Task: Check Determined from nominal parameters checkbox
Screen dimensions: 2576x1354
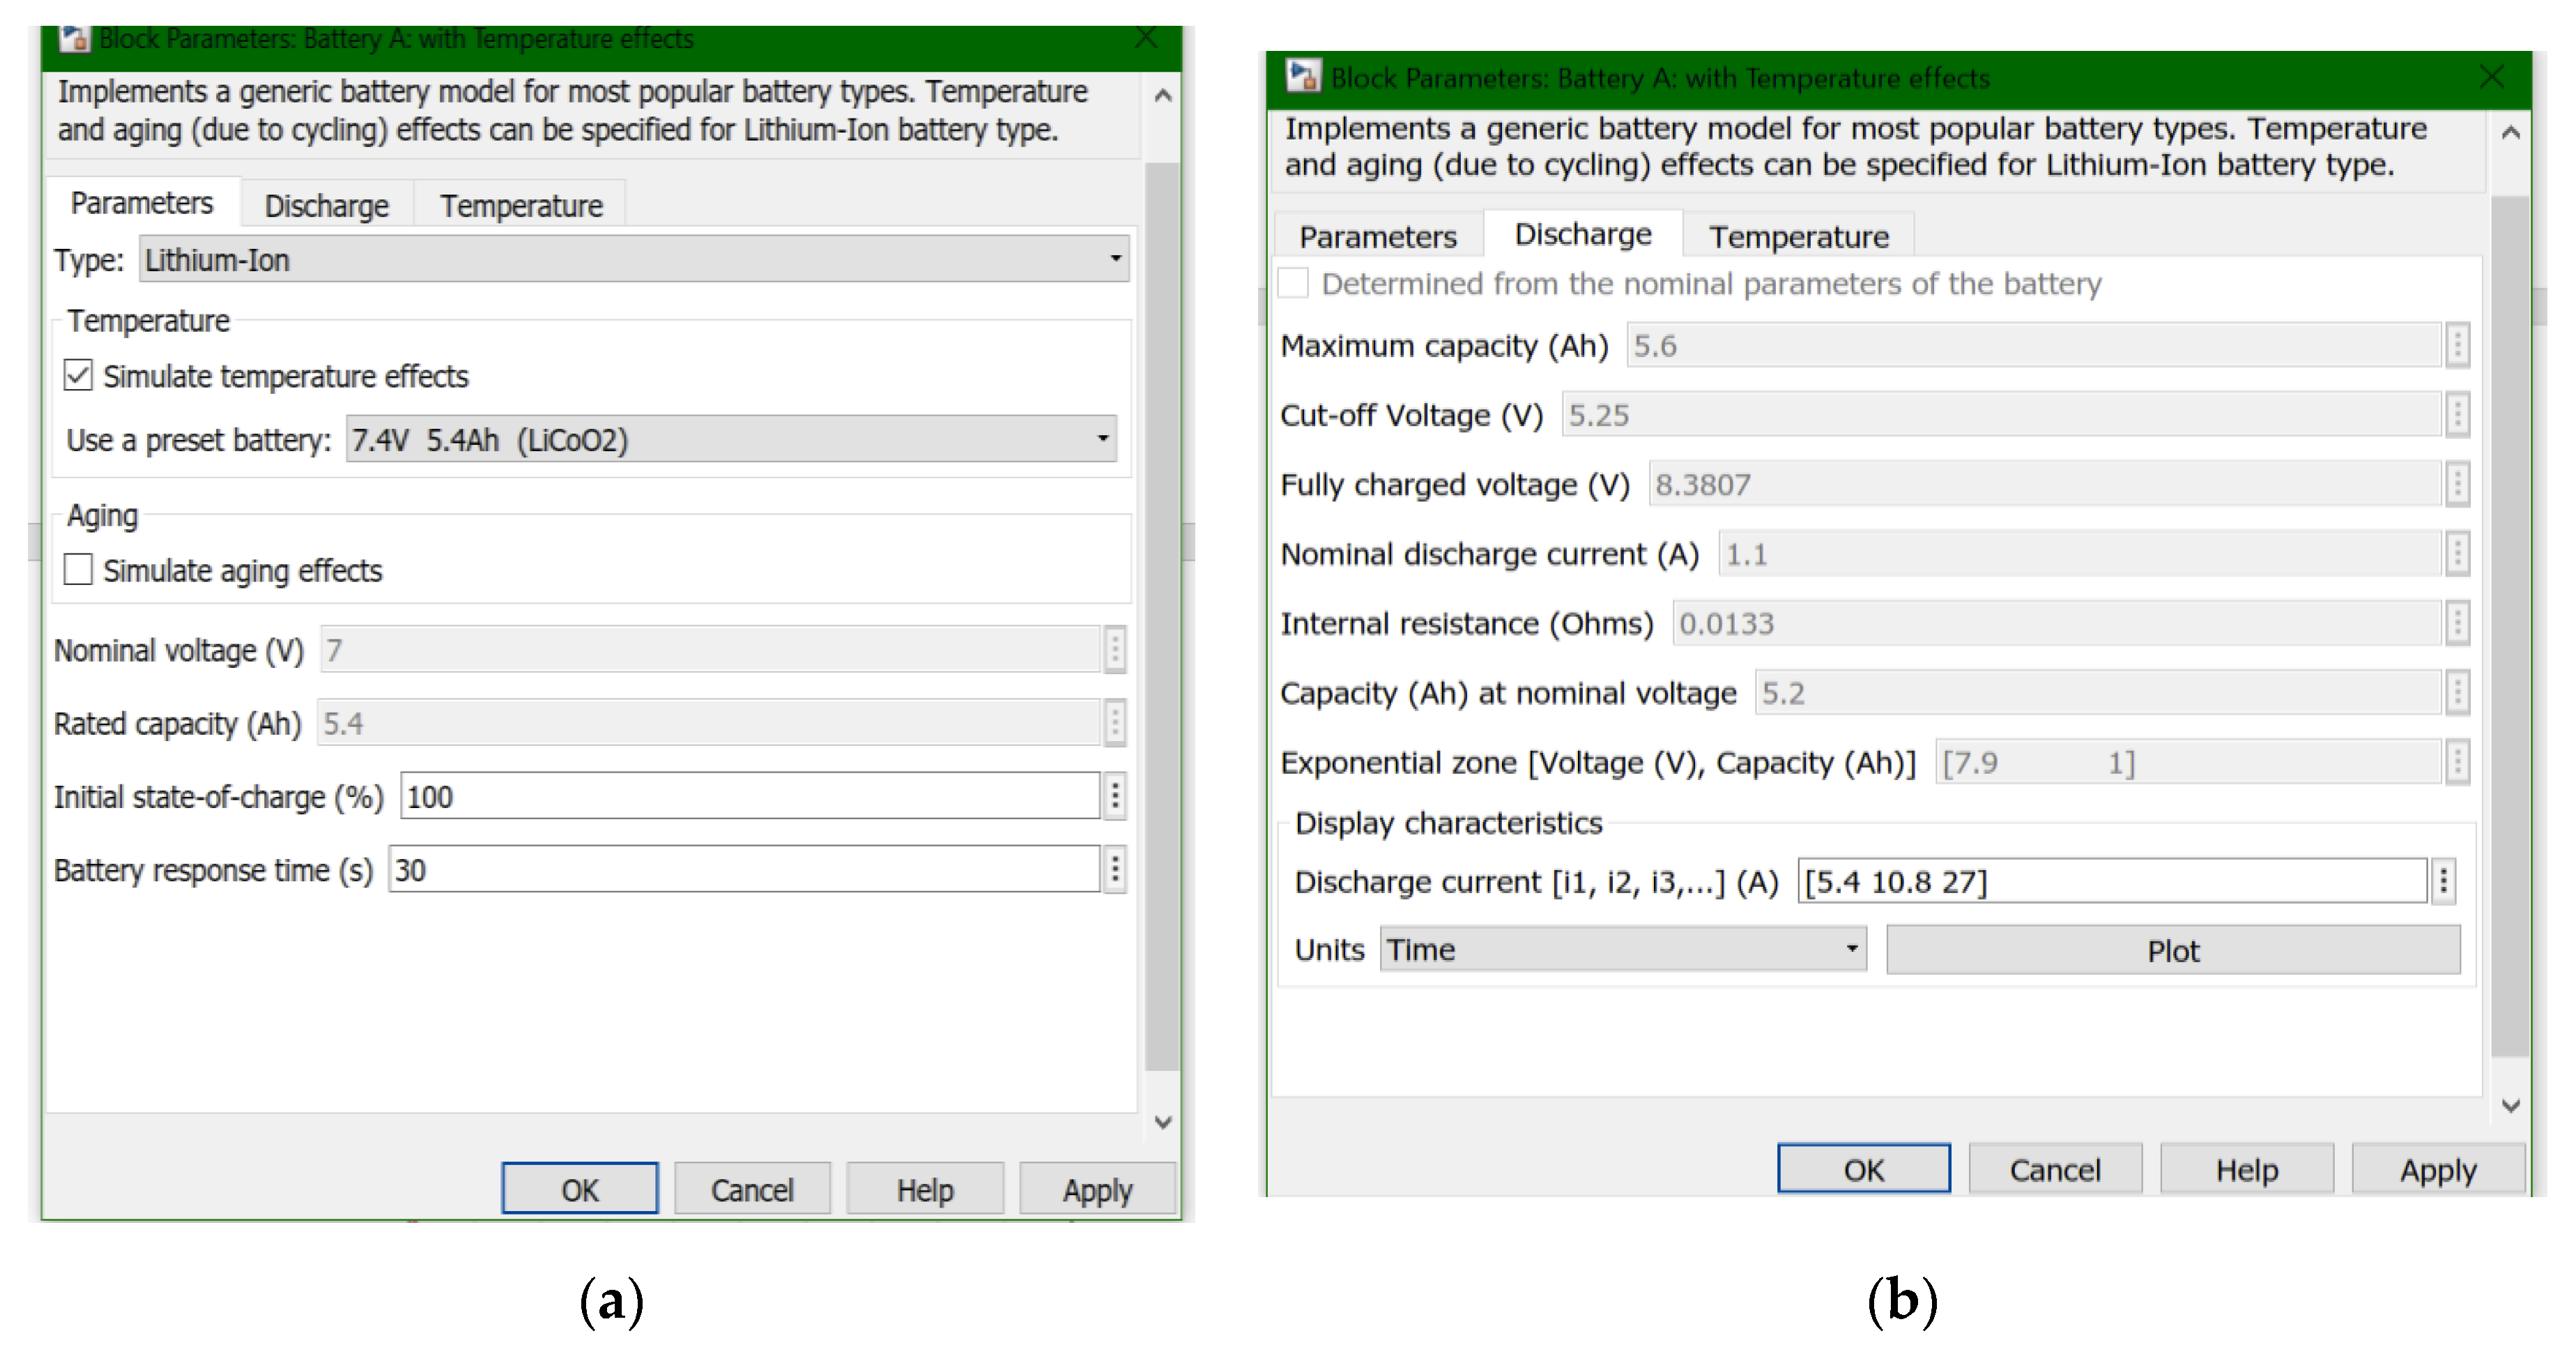Action: pos(1293,283)
